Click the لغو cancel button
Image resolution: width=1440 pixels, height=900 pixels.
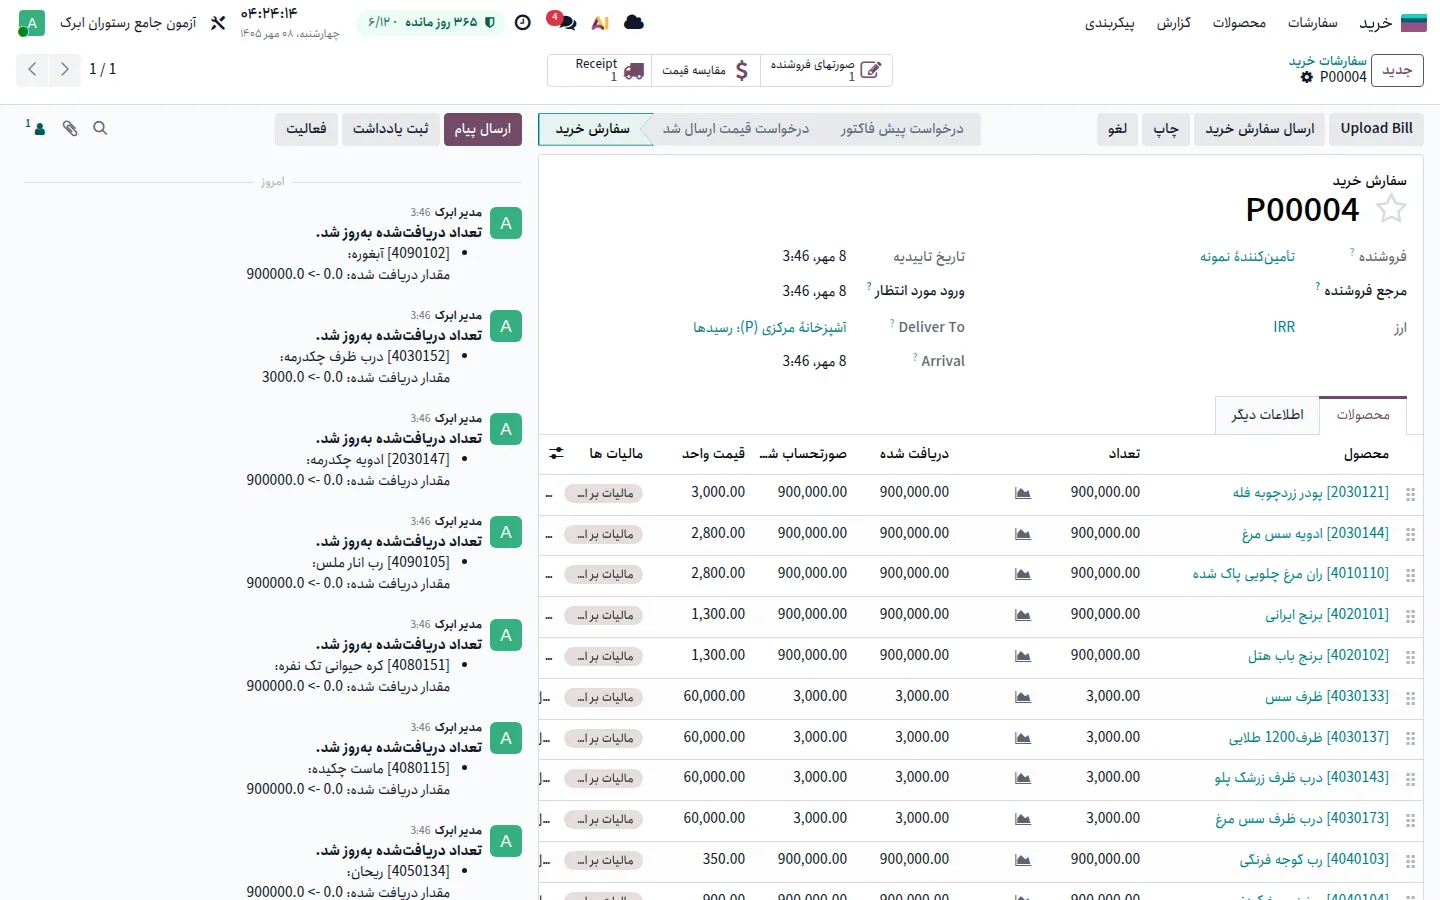point(1117,129)
